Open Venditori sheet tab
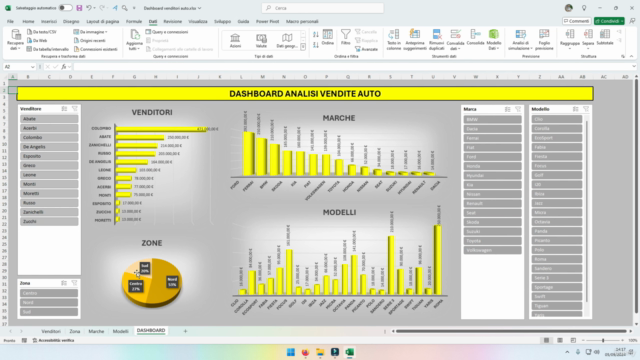 point(51,331)
